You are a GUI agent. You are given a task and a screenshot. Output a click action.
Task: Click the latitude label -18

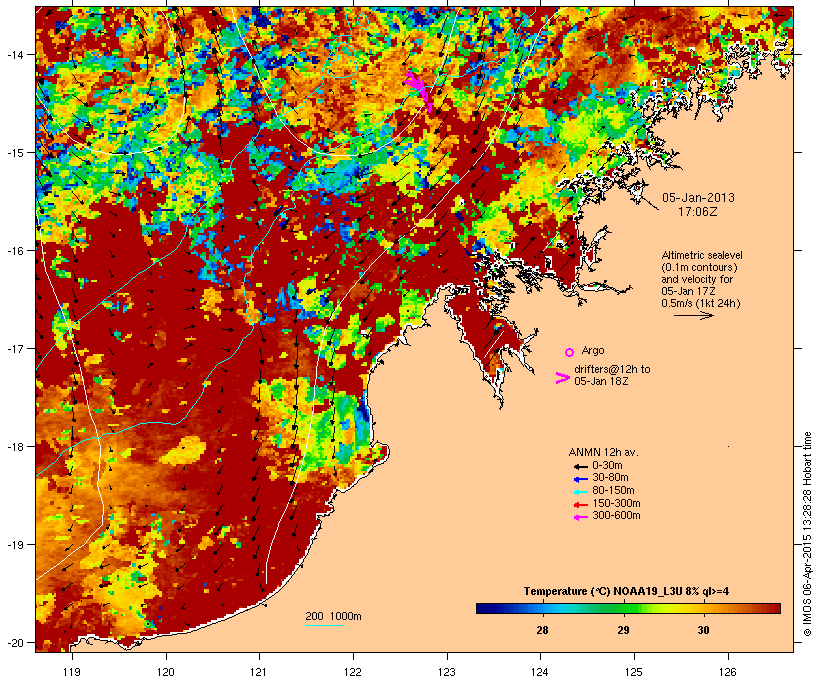(14, 447)
